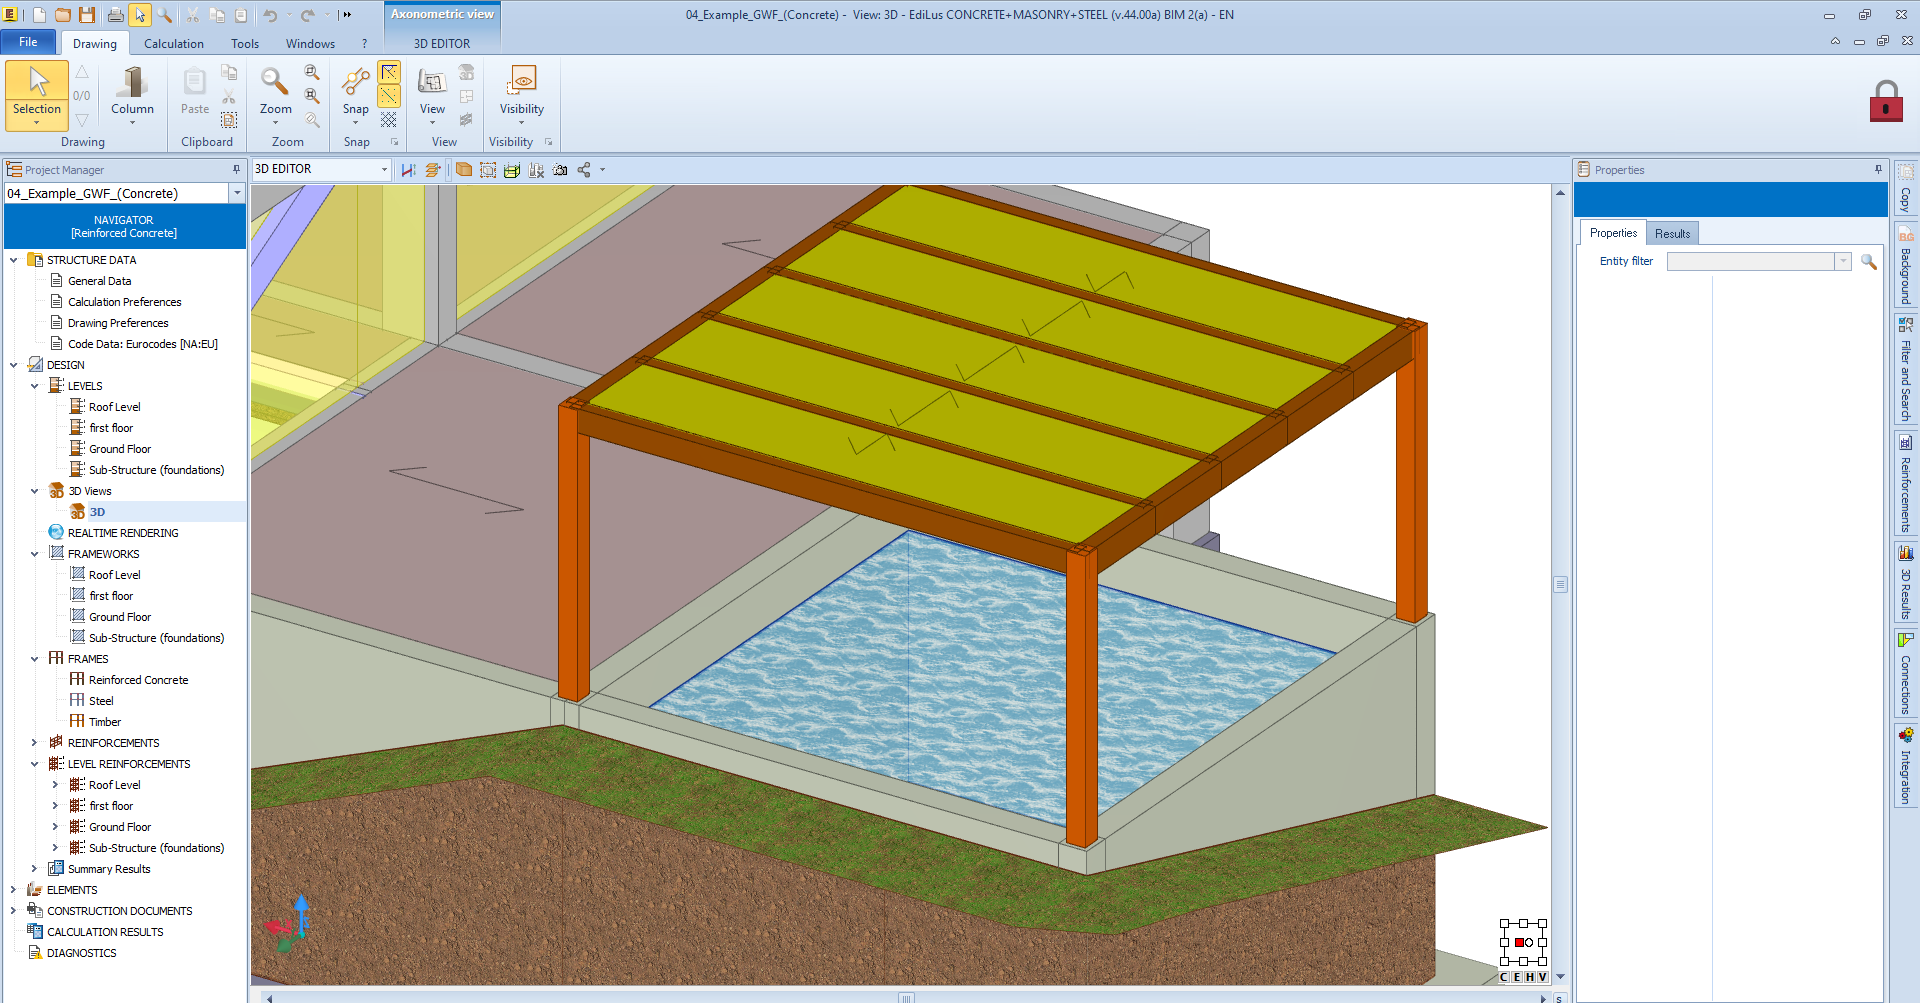This screenshot has height=1003, width=1920.
Task: Switch to the Results tab in Properties
Action: click(1672, 232)
